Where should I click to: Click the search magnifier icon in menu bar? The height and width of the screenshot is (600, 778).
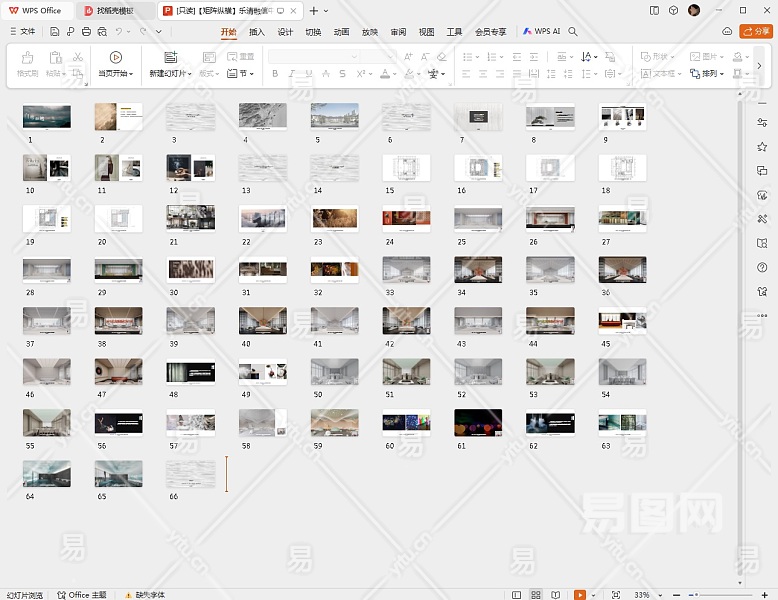point(573,32)
